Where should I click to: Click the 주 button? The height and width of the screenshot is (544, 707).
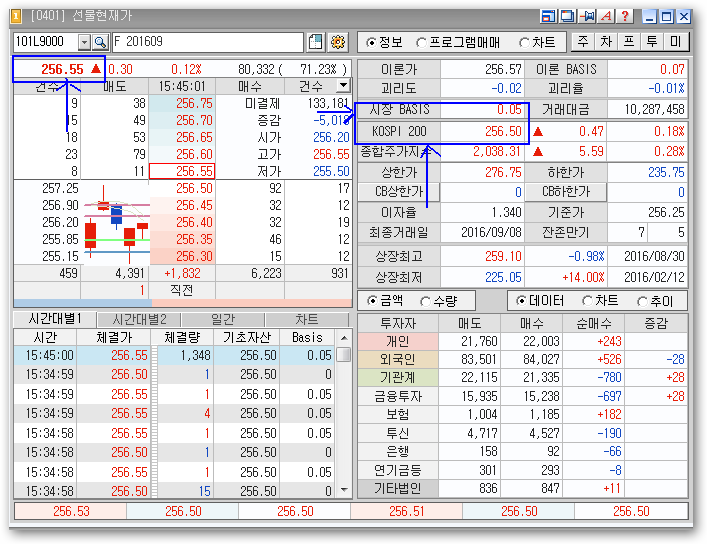point(583,41)
